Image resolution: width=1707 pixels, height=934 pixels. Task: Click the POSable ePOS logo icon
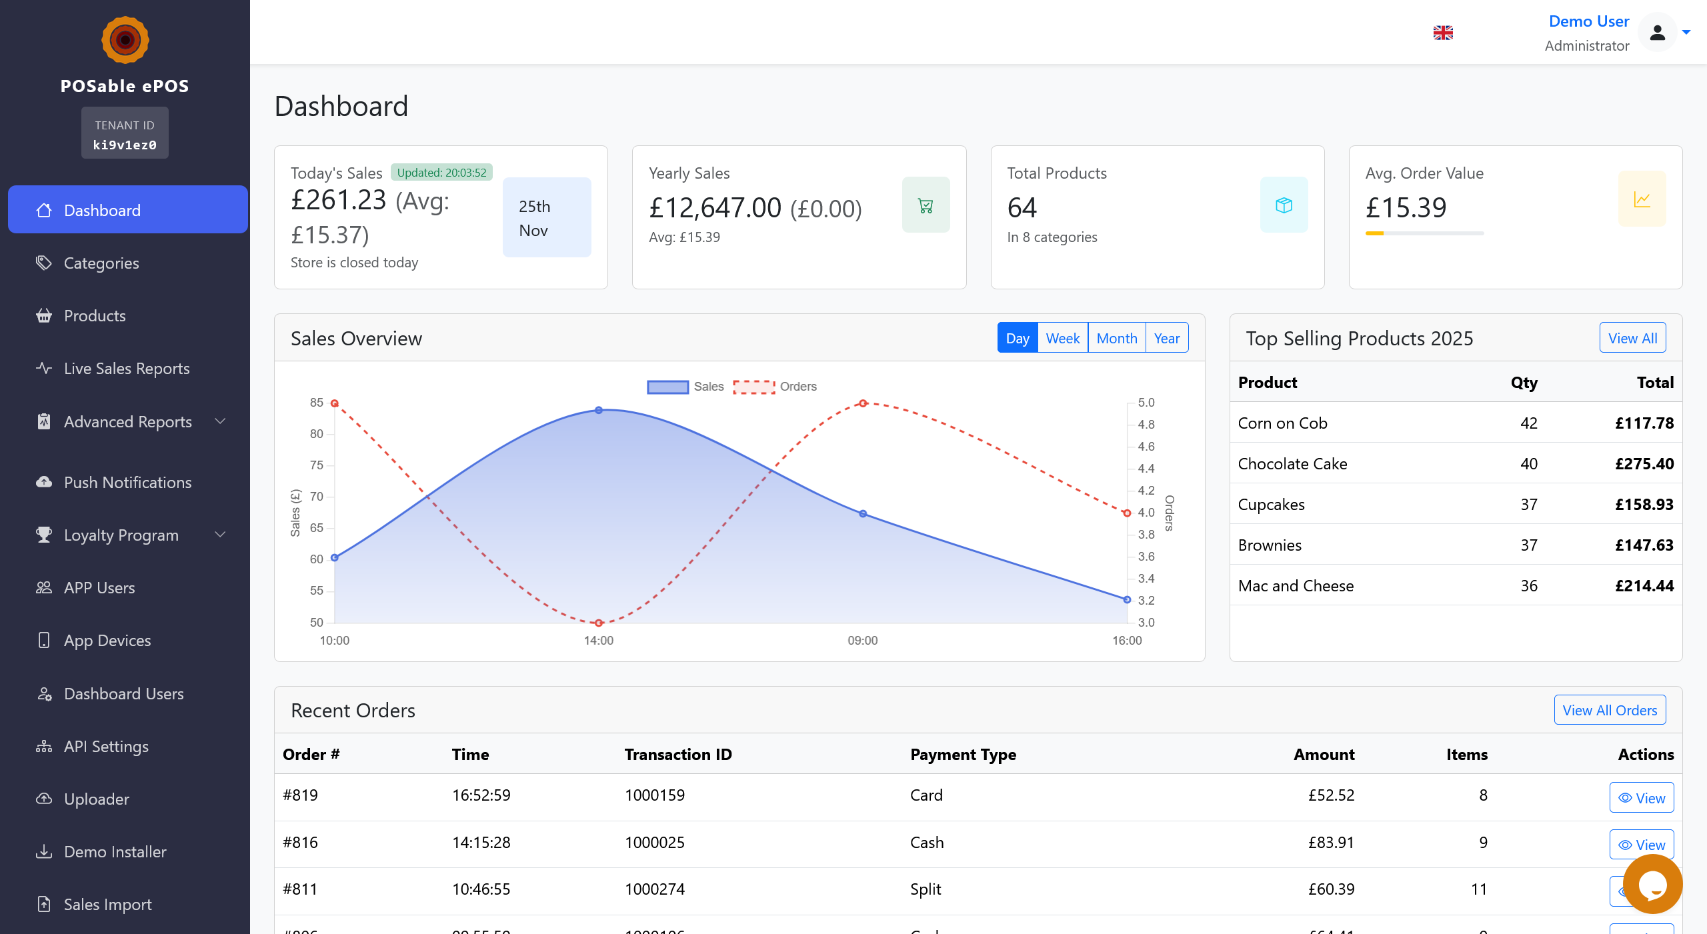[x=125, y=40]
